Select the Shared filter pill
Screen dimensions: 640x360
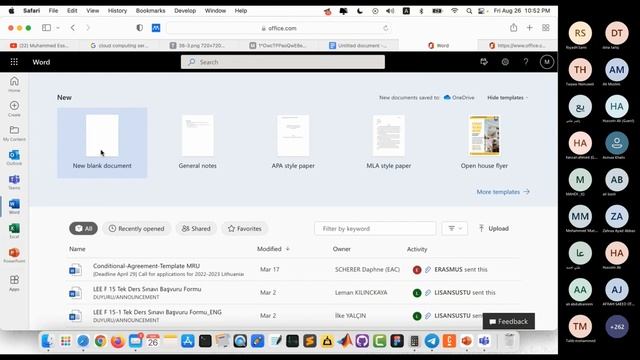[196, 229]
